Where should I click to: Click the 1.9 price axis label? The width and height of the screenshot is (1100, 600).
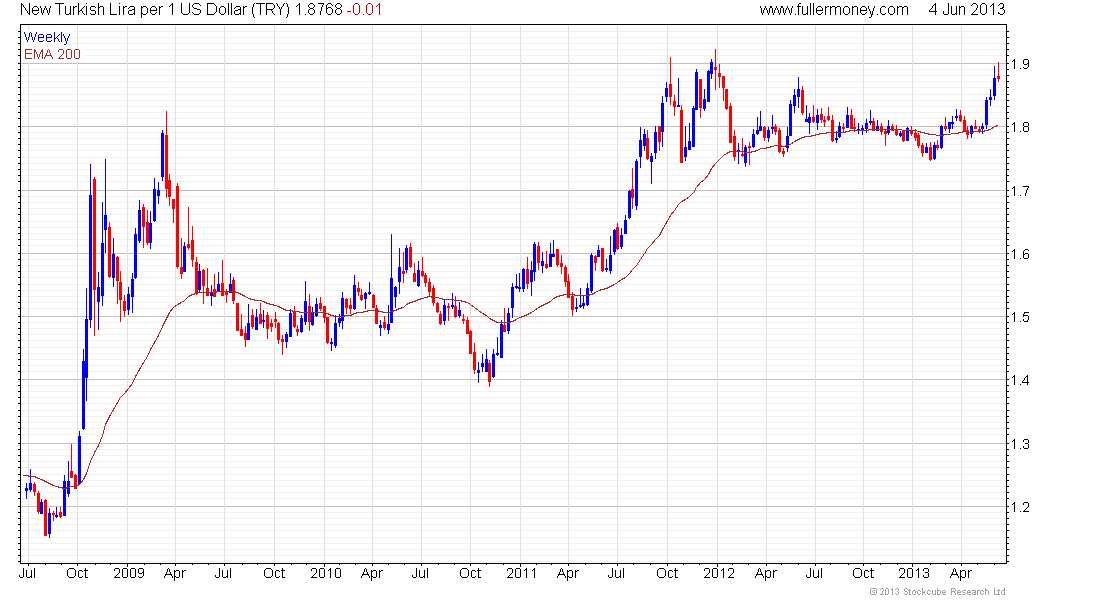tap(1020, 64)
